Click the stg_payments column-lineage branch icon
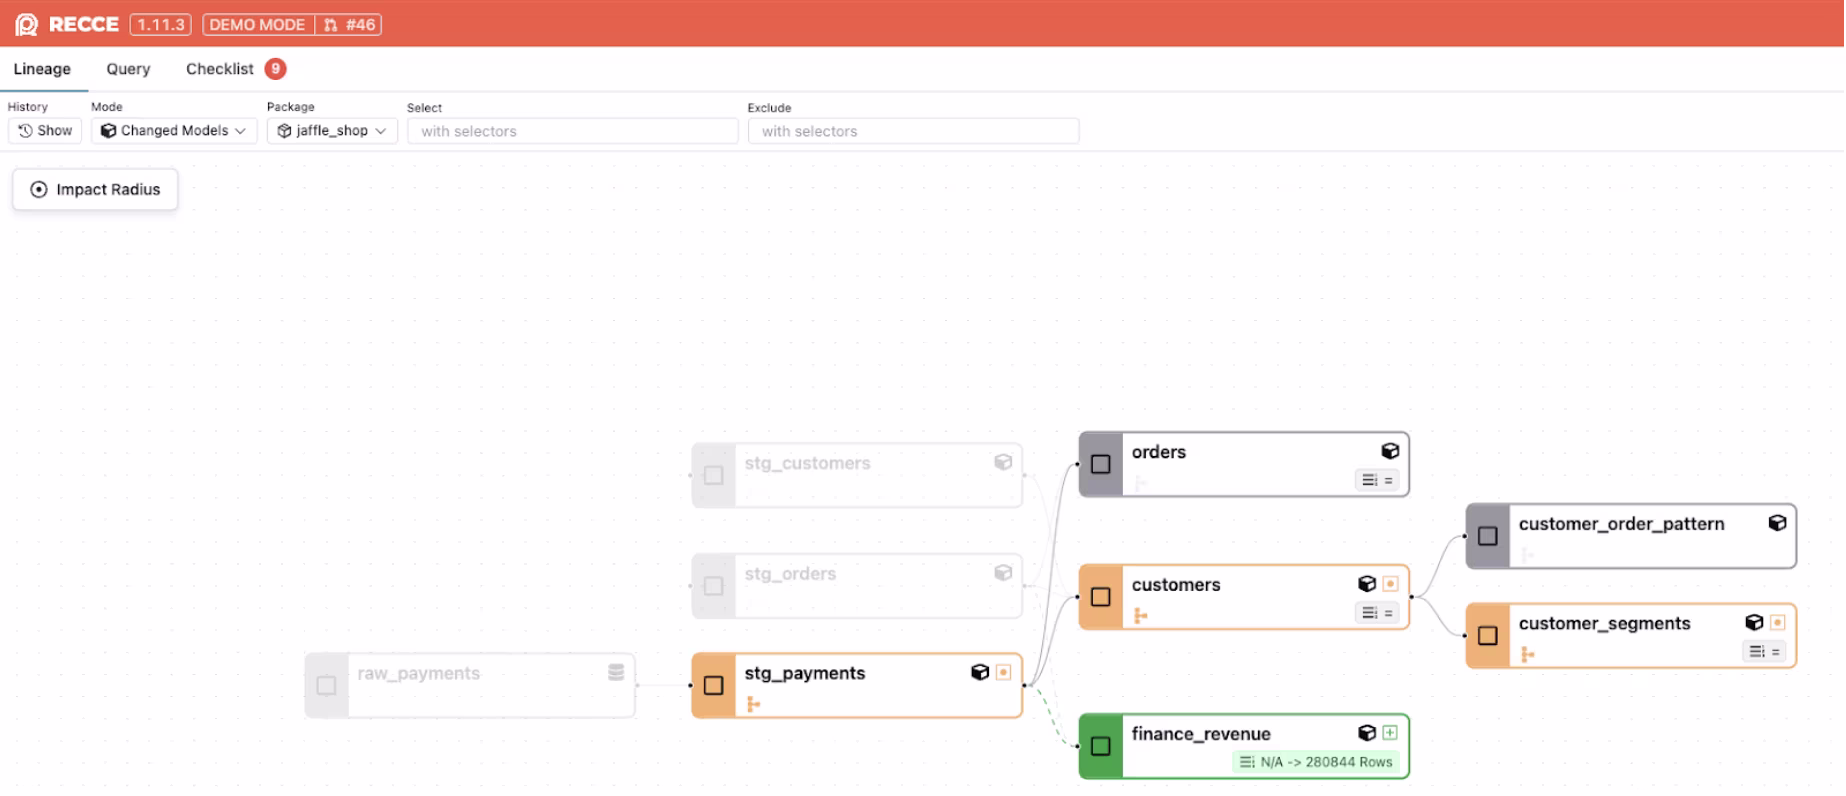 pyautogui.click(x=753, y=705)
